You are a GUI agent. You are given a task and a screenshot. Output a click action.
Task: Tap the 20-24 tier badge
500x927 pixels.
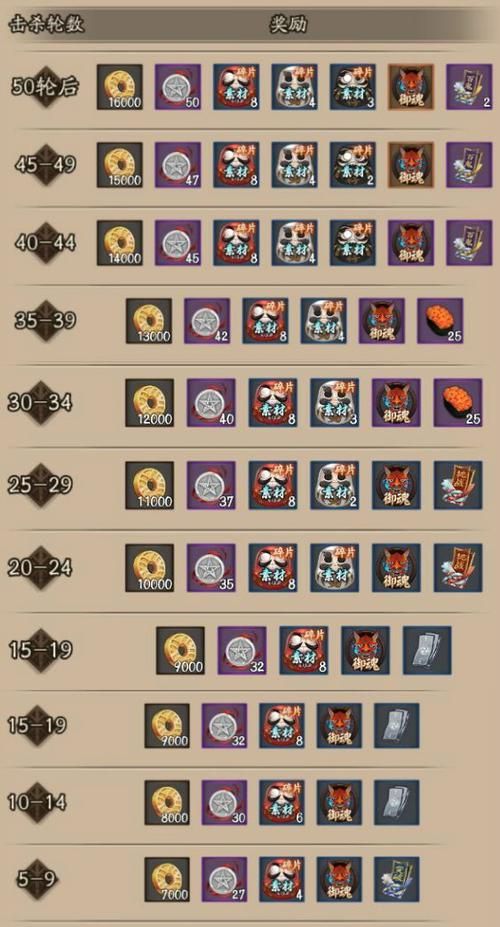[x=40, y=568]
